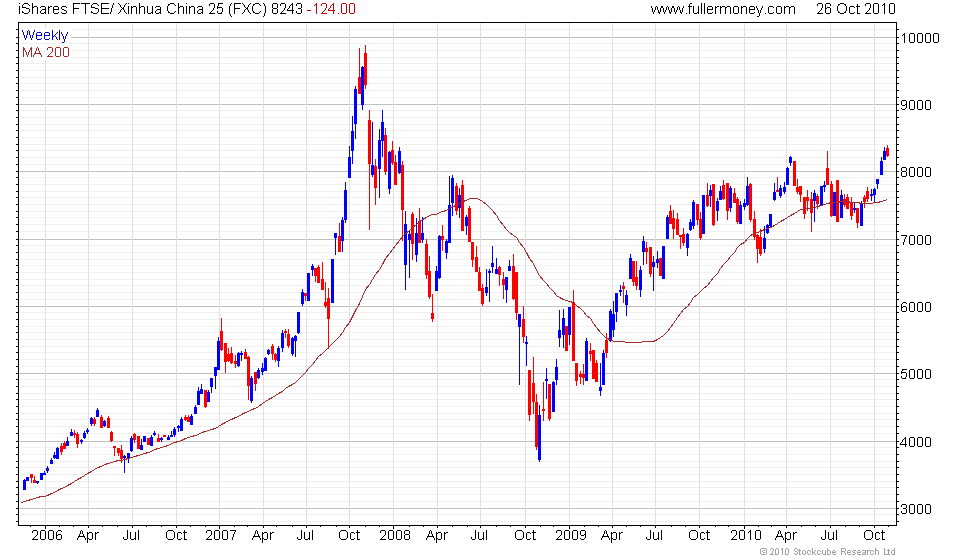980x560 pixels.
Task: Click the red change value -124.00
Action: (331, 9)
